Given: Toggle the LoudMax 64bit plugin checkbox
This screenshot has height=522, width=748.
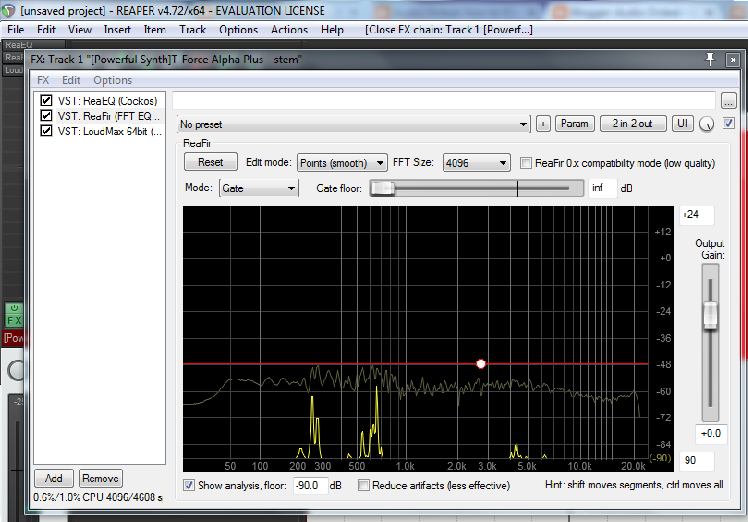Looking at the screenshot, I should [x=46, y=131].
